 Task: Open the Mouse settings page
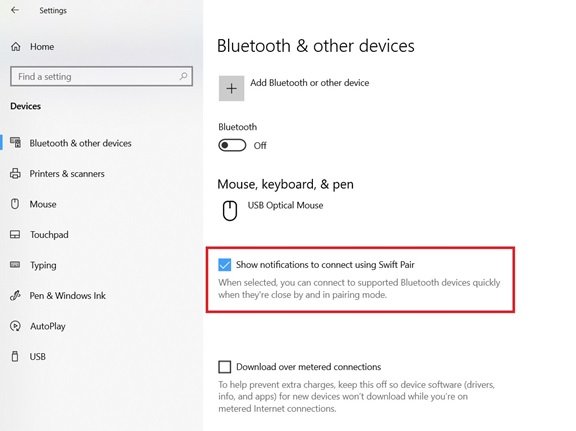[x=43, y=204]
